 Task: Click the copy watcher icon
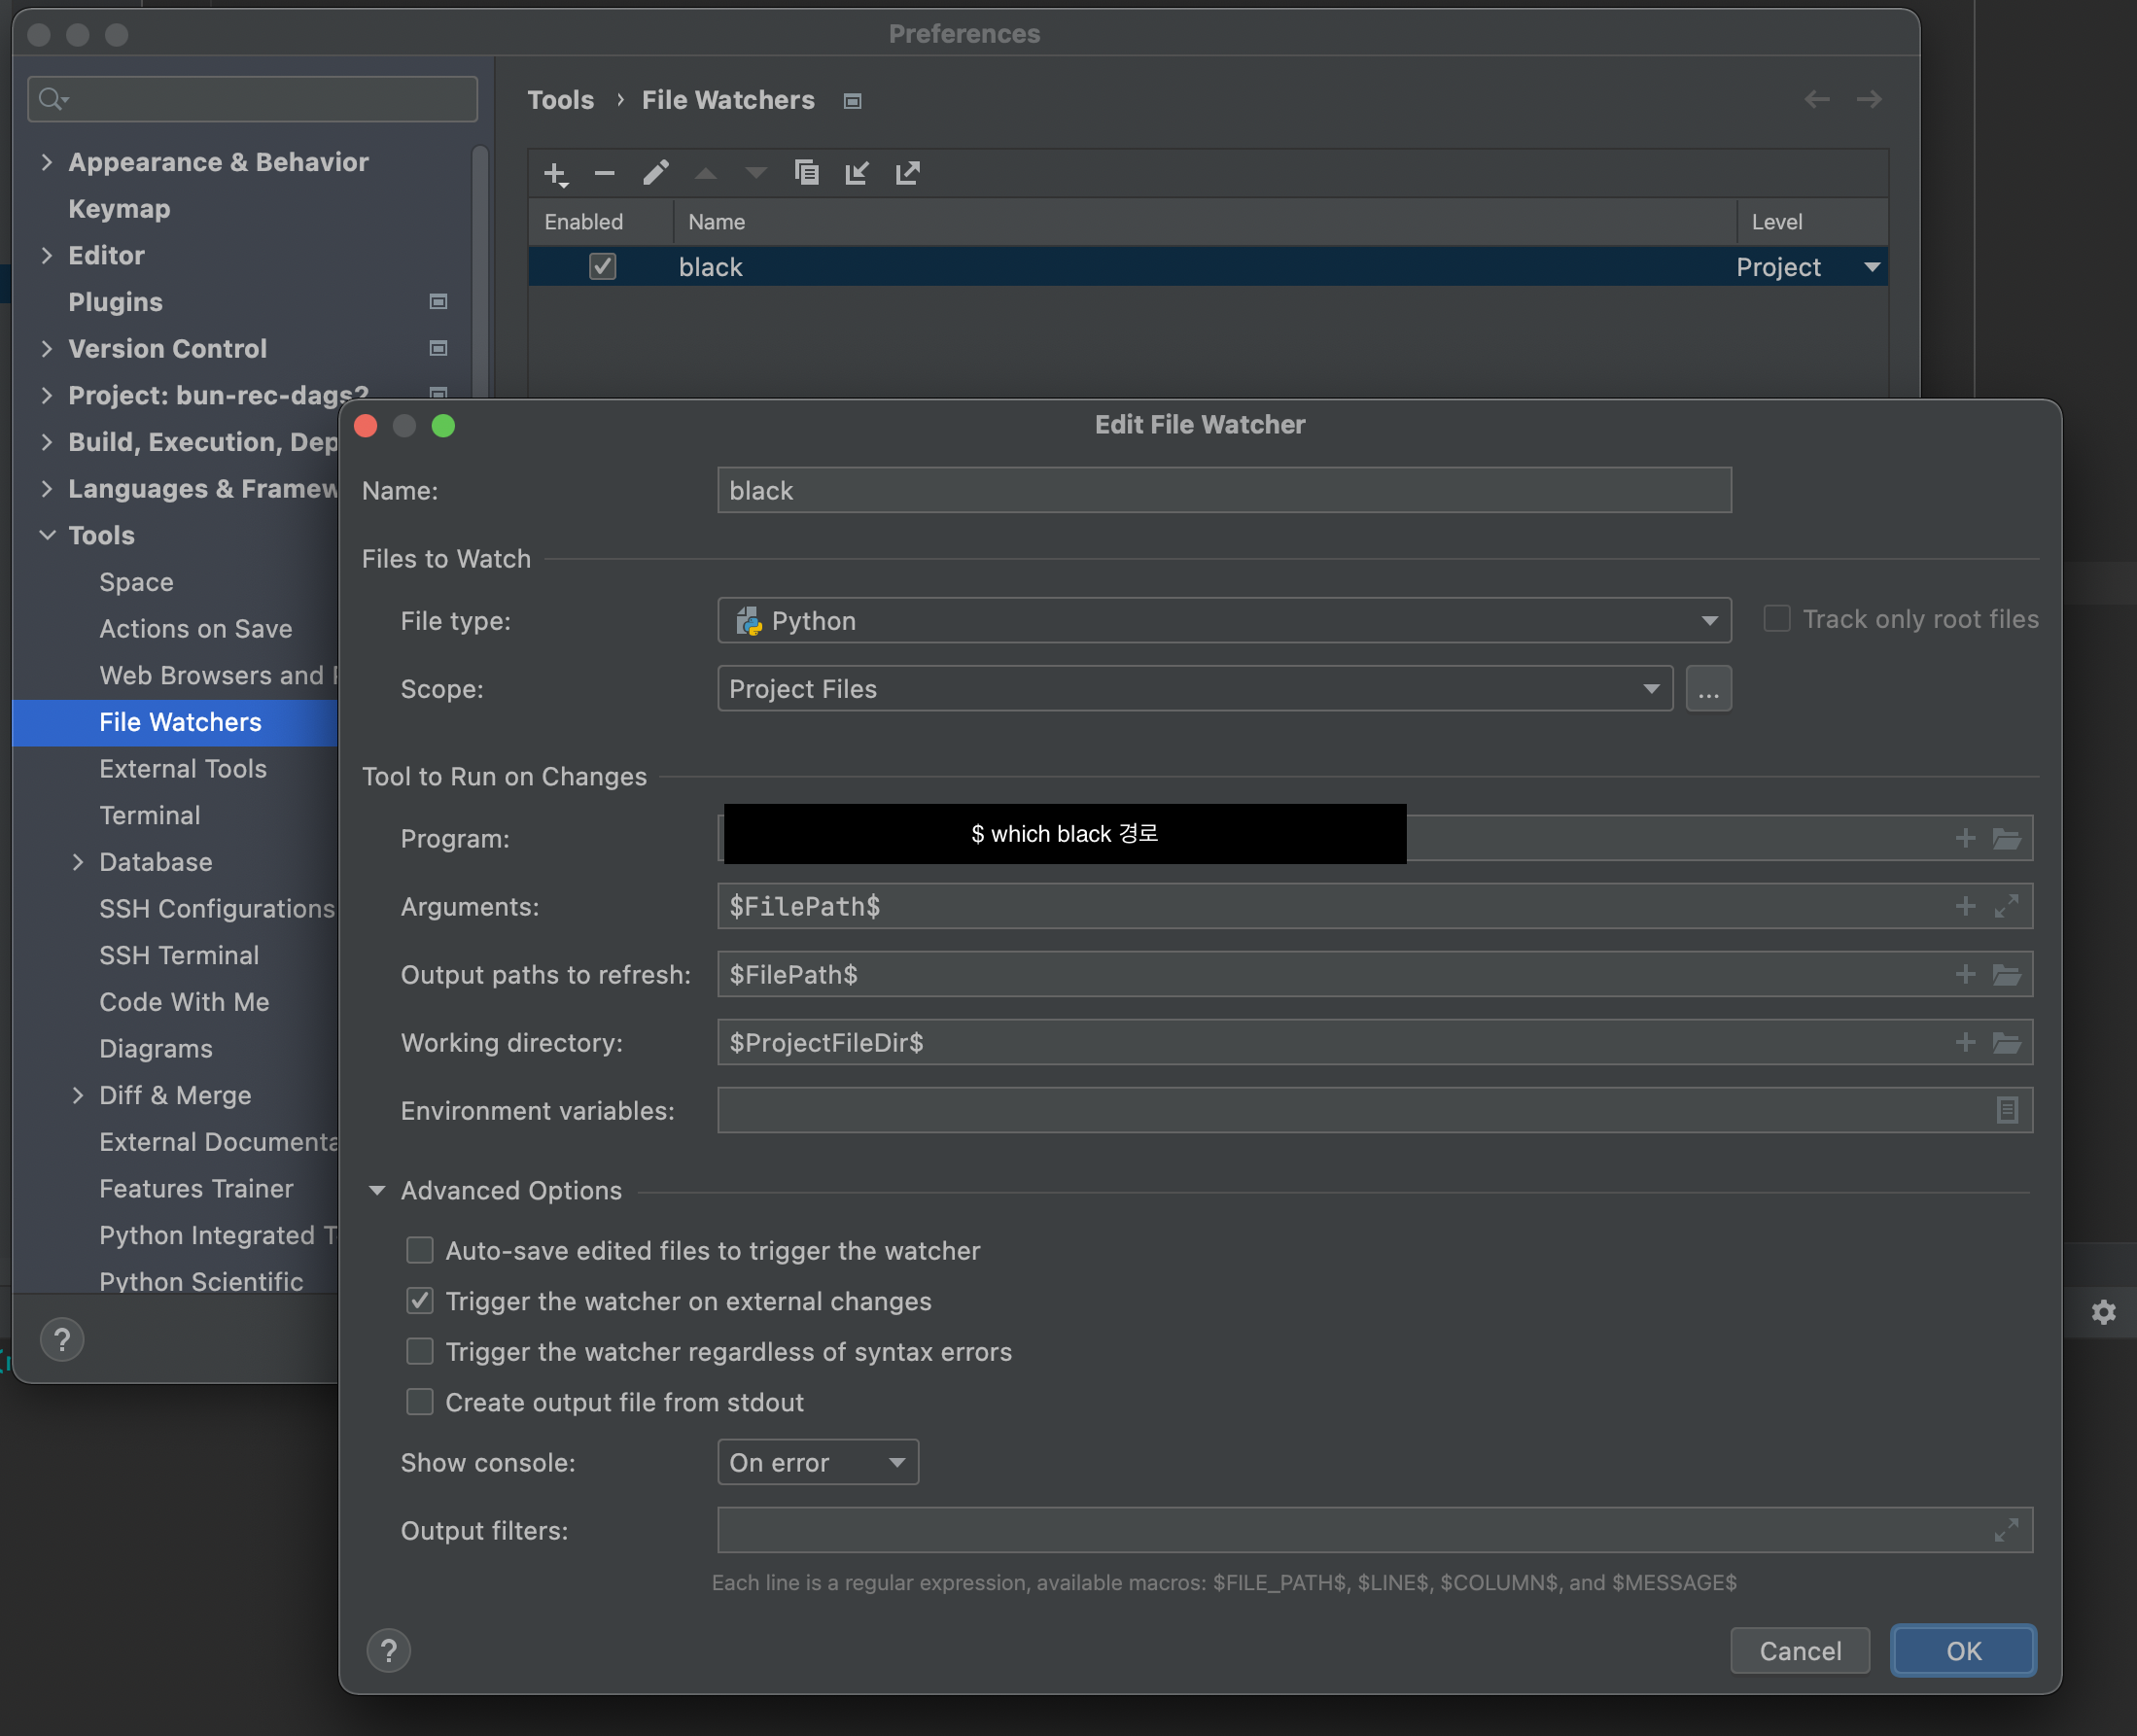click(x=806, y=173)
